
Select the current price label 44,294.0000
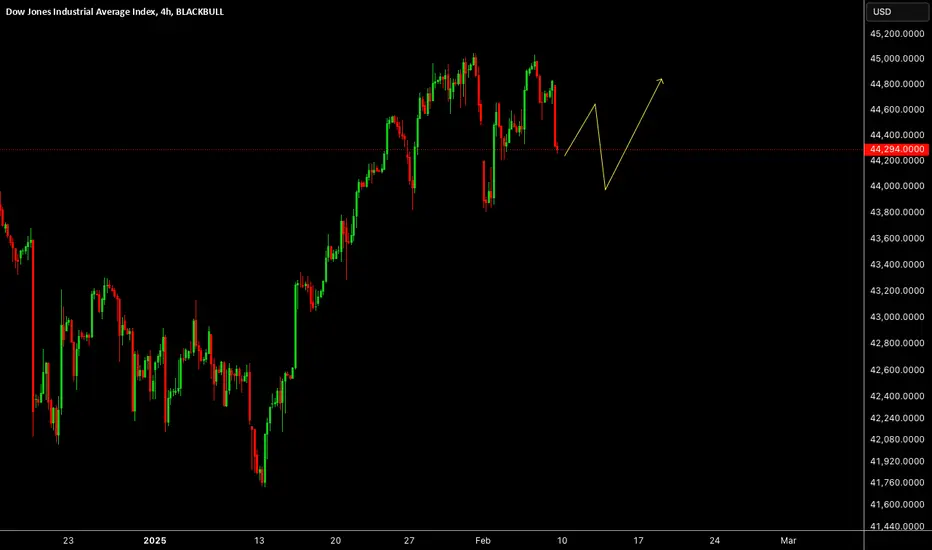pyautogui.click(x=896, y=149)
